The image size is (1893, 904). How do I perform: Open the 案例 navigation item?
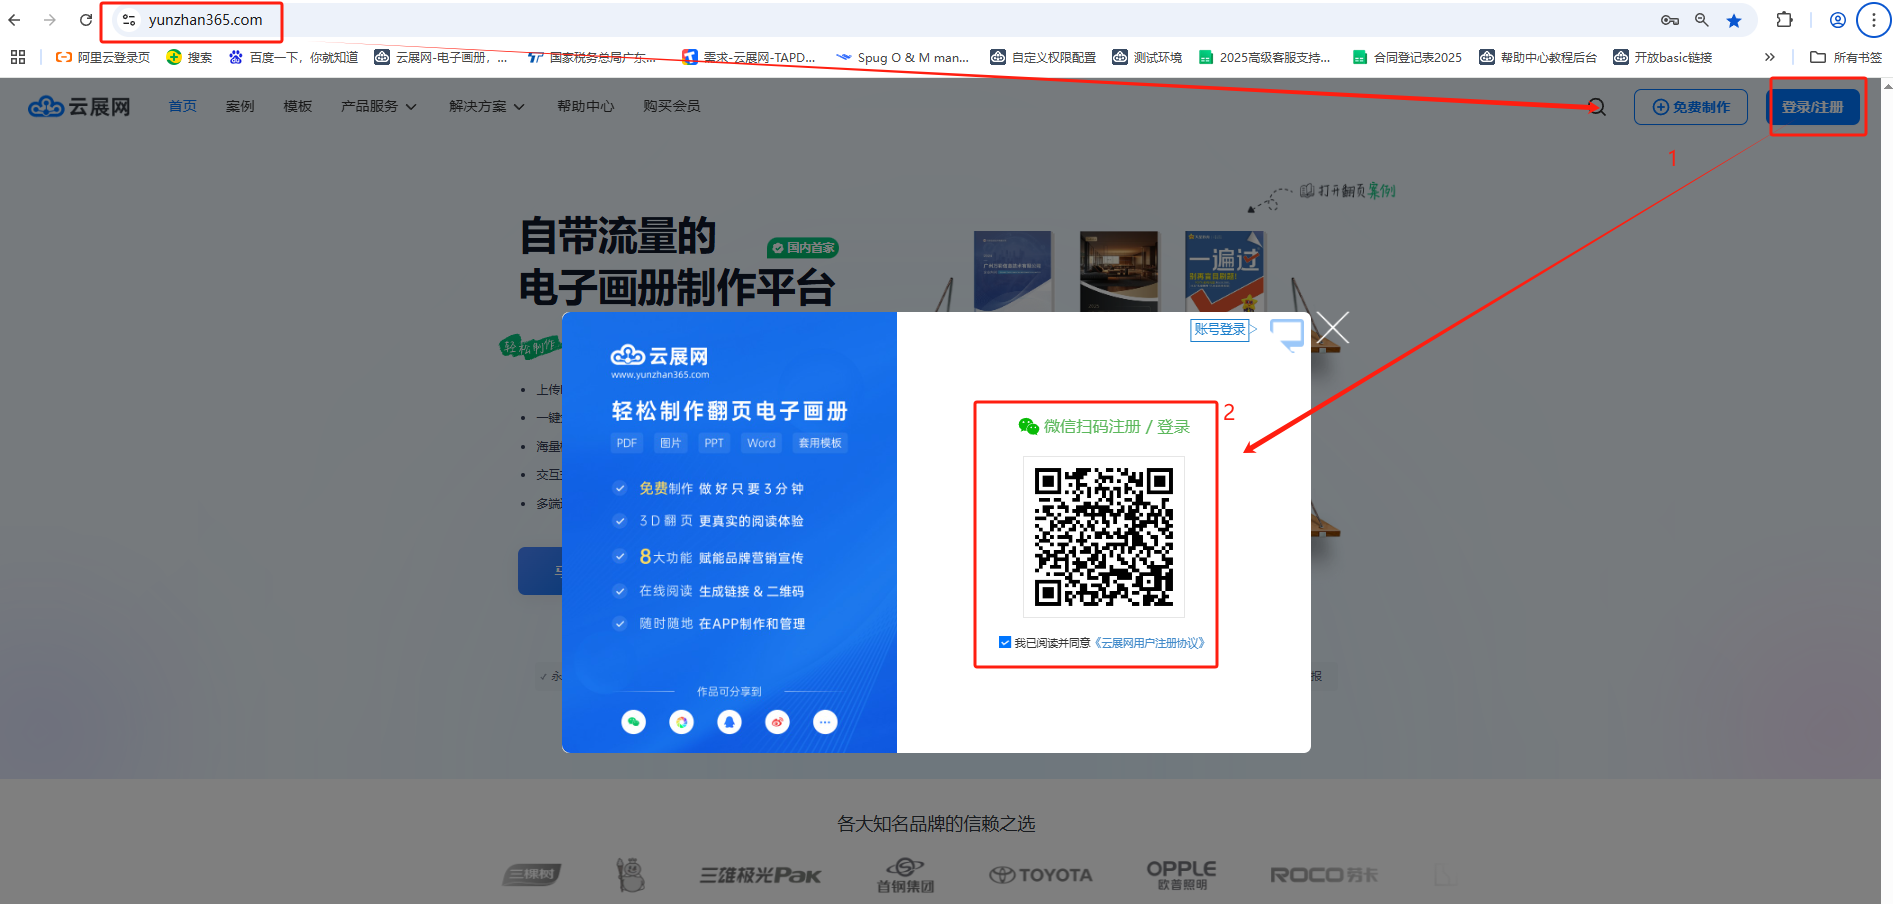click(x=240, y=106)
